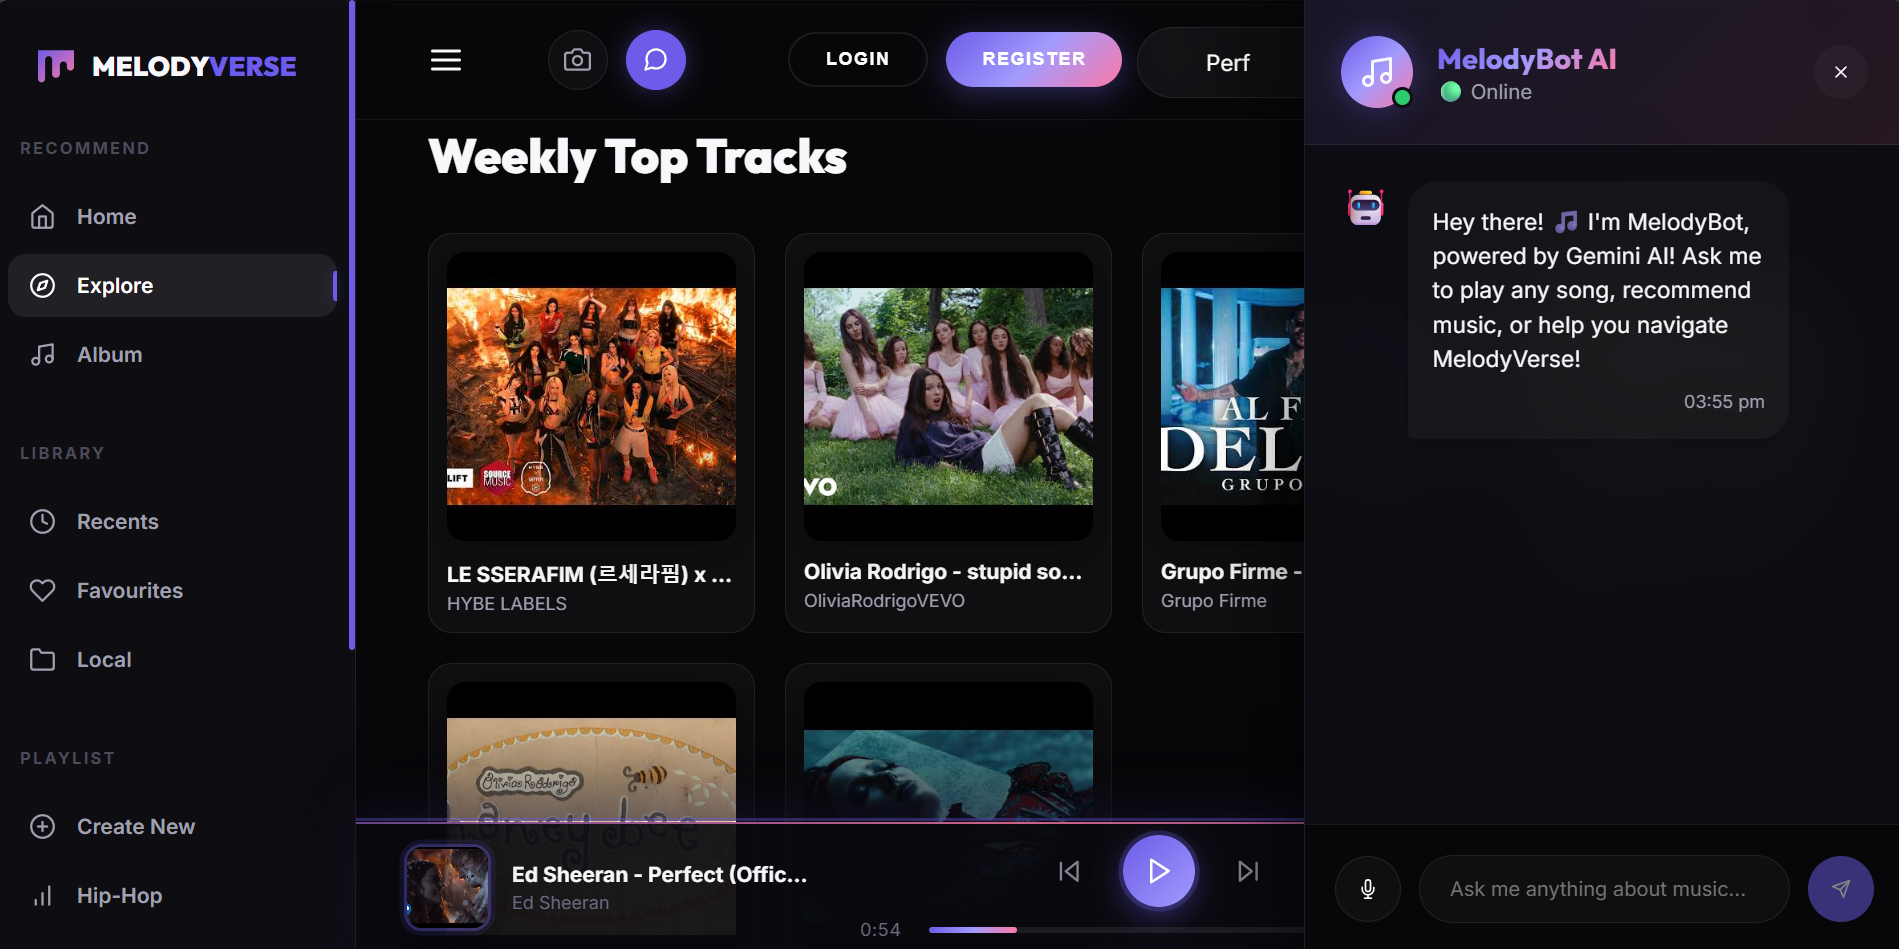1899x949 pixels.
Task: Click the Explore compass icon
Action: click(x=42, y=286)
